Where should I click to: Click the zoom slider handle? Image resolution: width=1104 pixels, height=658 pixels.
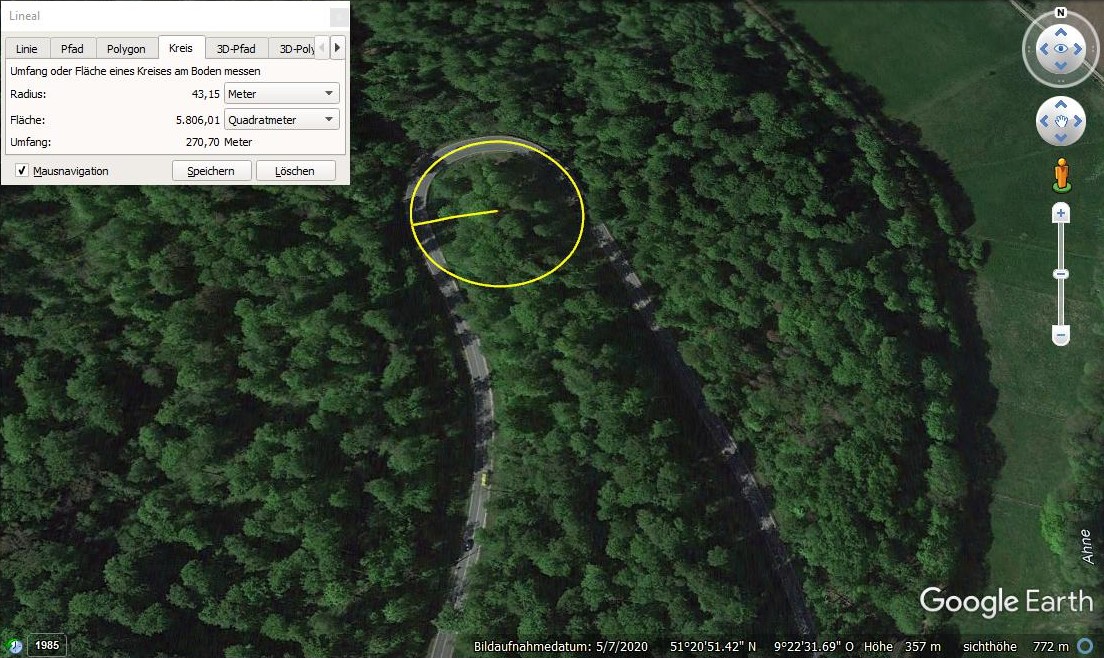[1061, 274]
